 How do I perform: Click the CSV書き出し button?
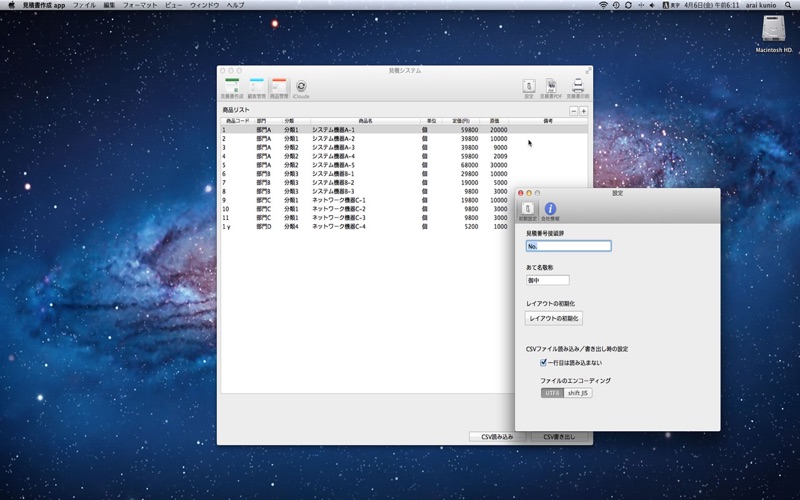pos(559,437)
